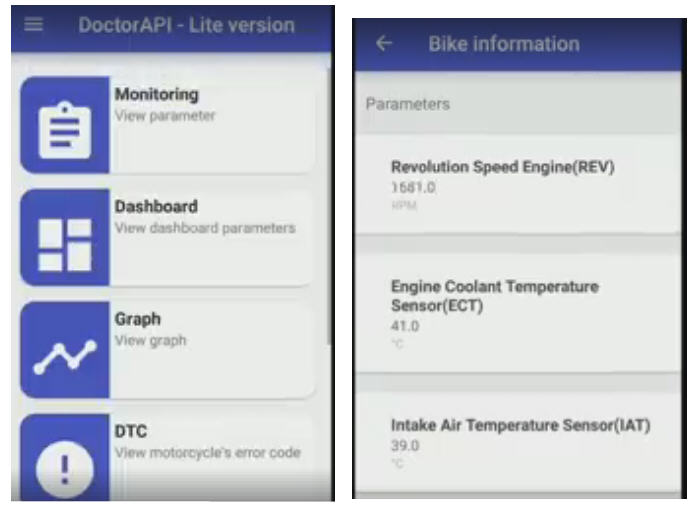
Task: Click the 'View graph' subtitle
Action: (x=150, y=341)
